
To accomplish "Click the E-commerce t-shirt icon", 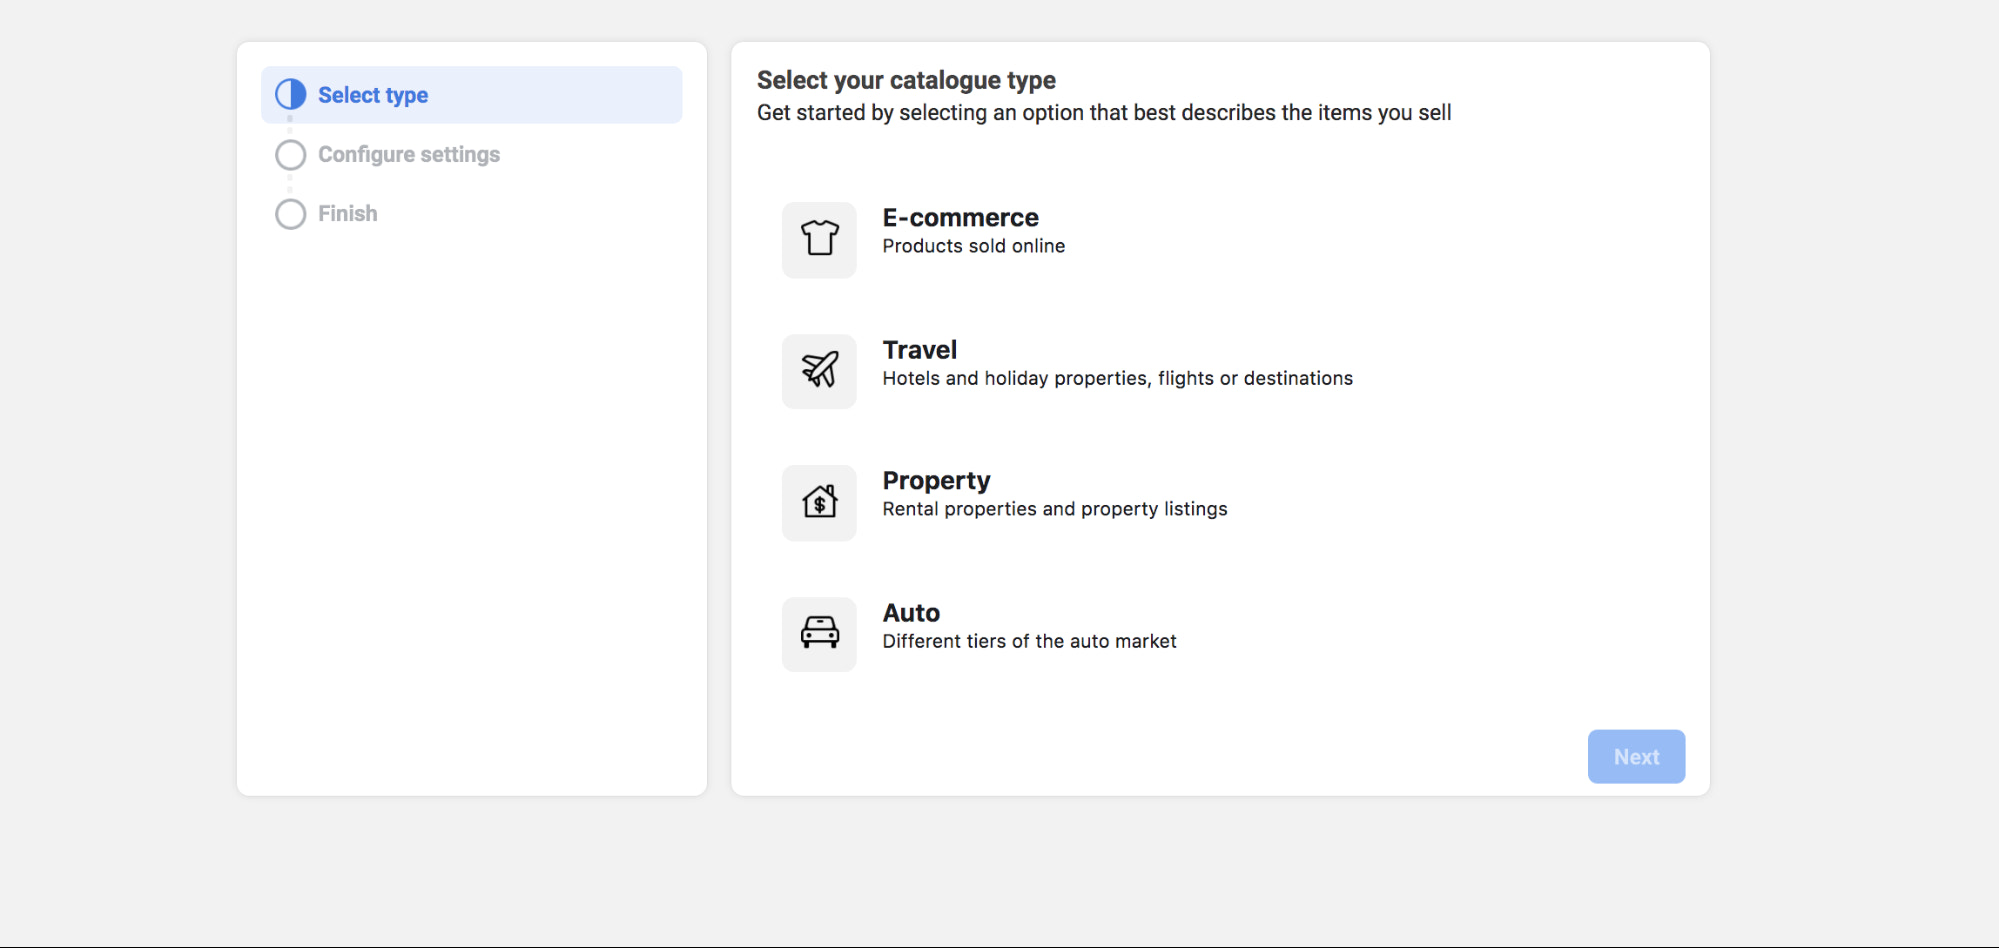I will 819,240.
